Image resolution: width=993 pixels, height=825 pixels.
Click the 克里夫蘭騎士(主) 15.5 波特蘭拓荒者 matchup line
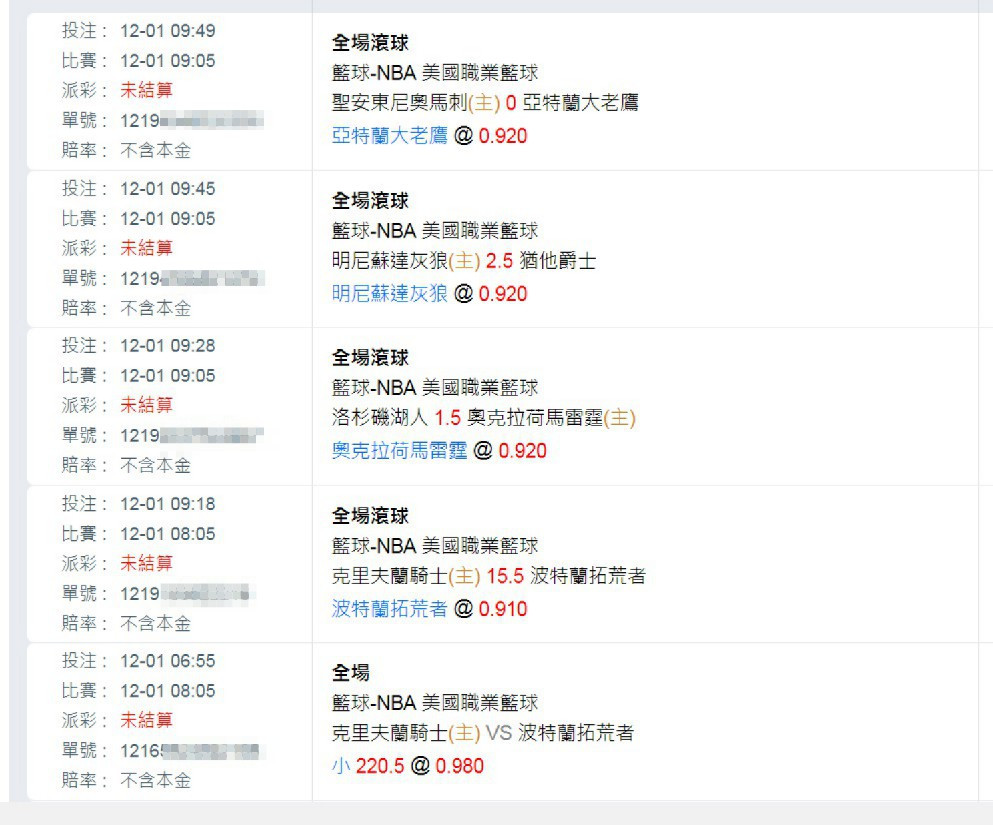tap(489, 576)
